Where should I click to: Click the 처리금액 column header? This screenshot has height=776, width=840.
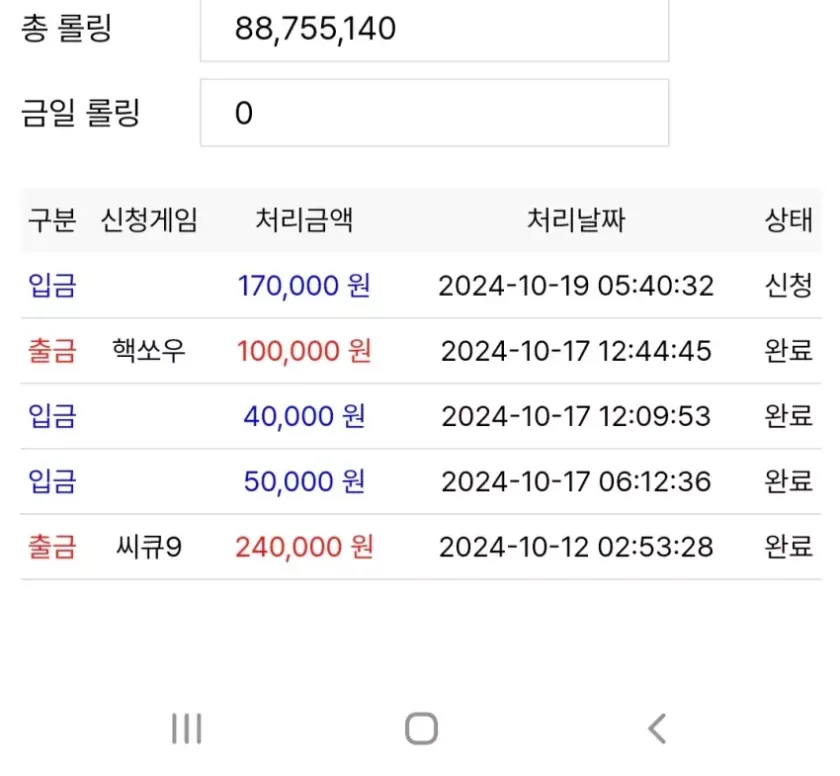pyautogui.click(x=304, y=221)
